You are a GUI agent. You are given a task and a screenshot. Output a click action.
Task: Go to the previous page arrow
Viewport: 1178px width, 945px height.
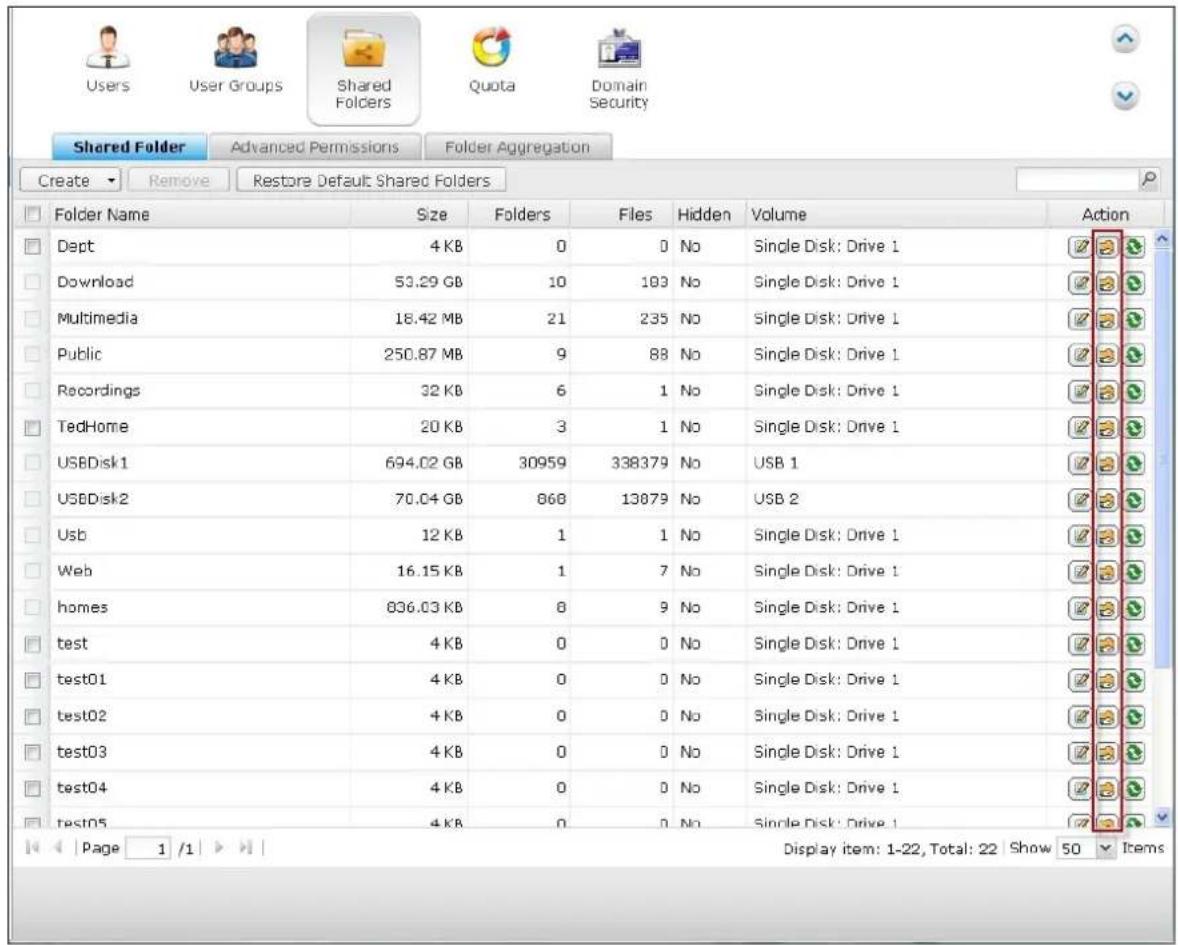pos(57,847)
